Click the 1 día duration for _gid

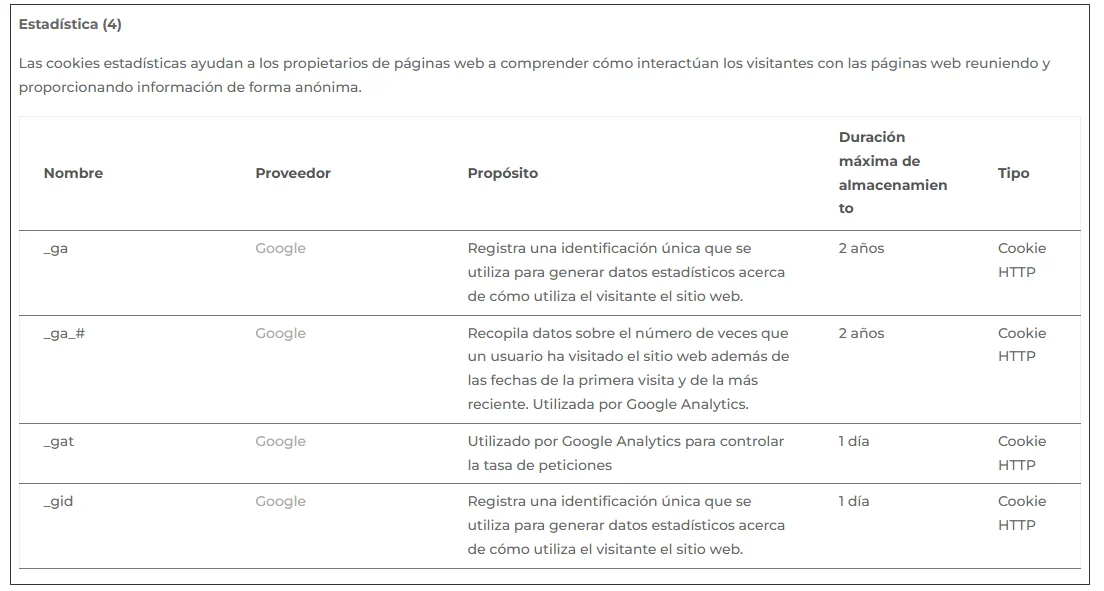coord(853,501)
